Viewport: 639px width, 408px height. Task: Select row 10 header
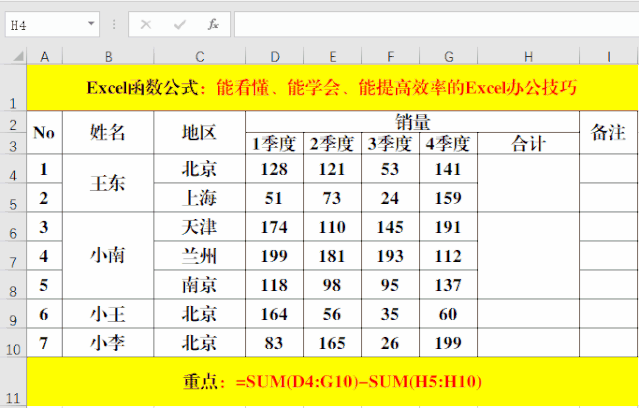(x=13, y=343)
